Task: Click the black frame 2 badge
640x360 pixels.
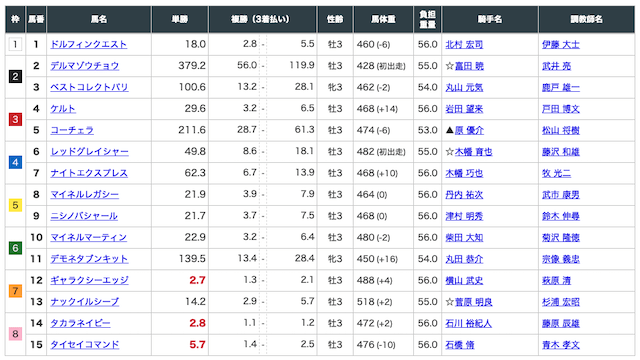Action: click(15, 76)
